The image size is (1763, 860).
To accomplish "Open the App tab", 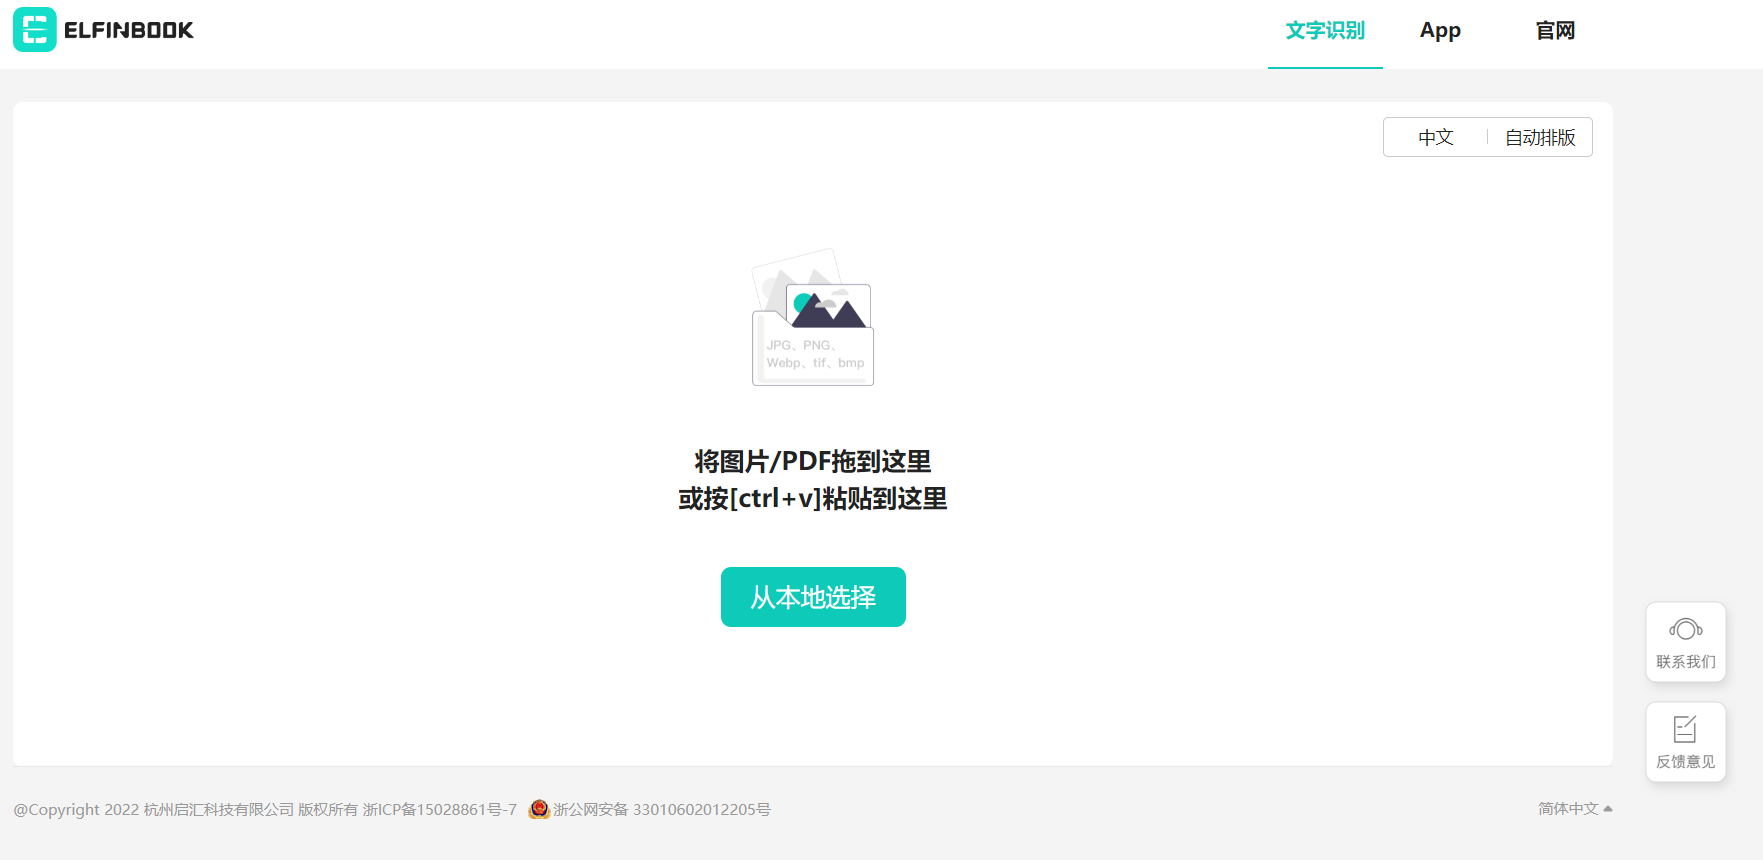I will (x=1440, y=31).
